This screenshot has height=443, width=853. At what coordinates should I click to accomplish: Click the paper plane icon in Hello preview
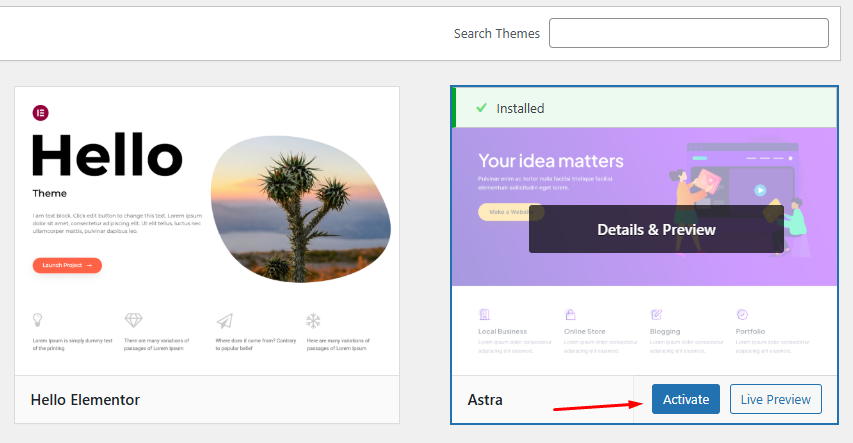click(224, 320)
